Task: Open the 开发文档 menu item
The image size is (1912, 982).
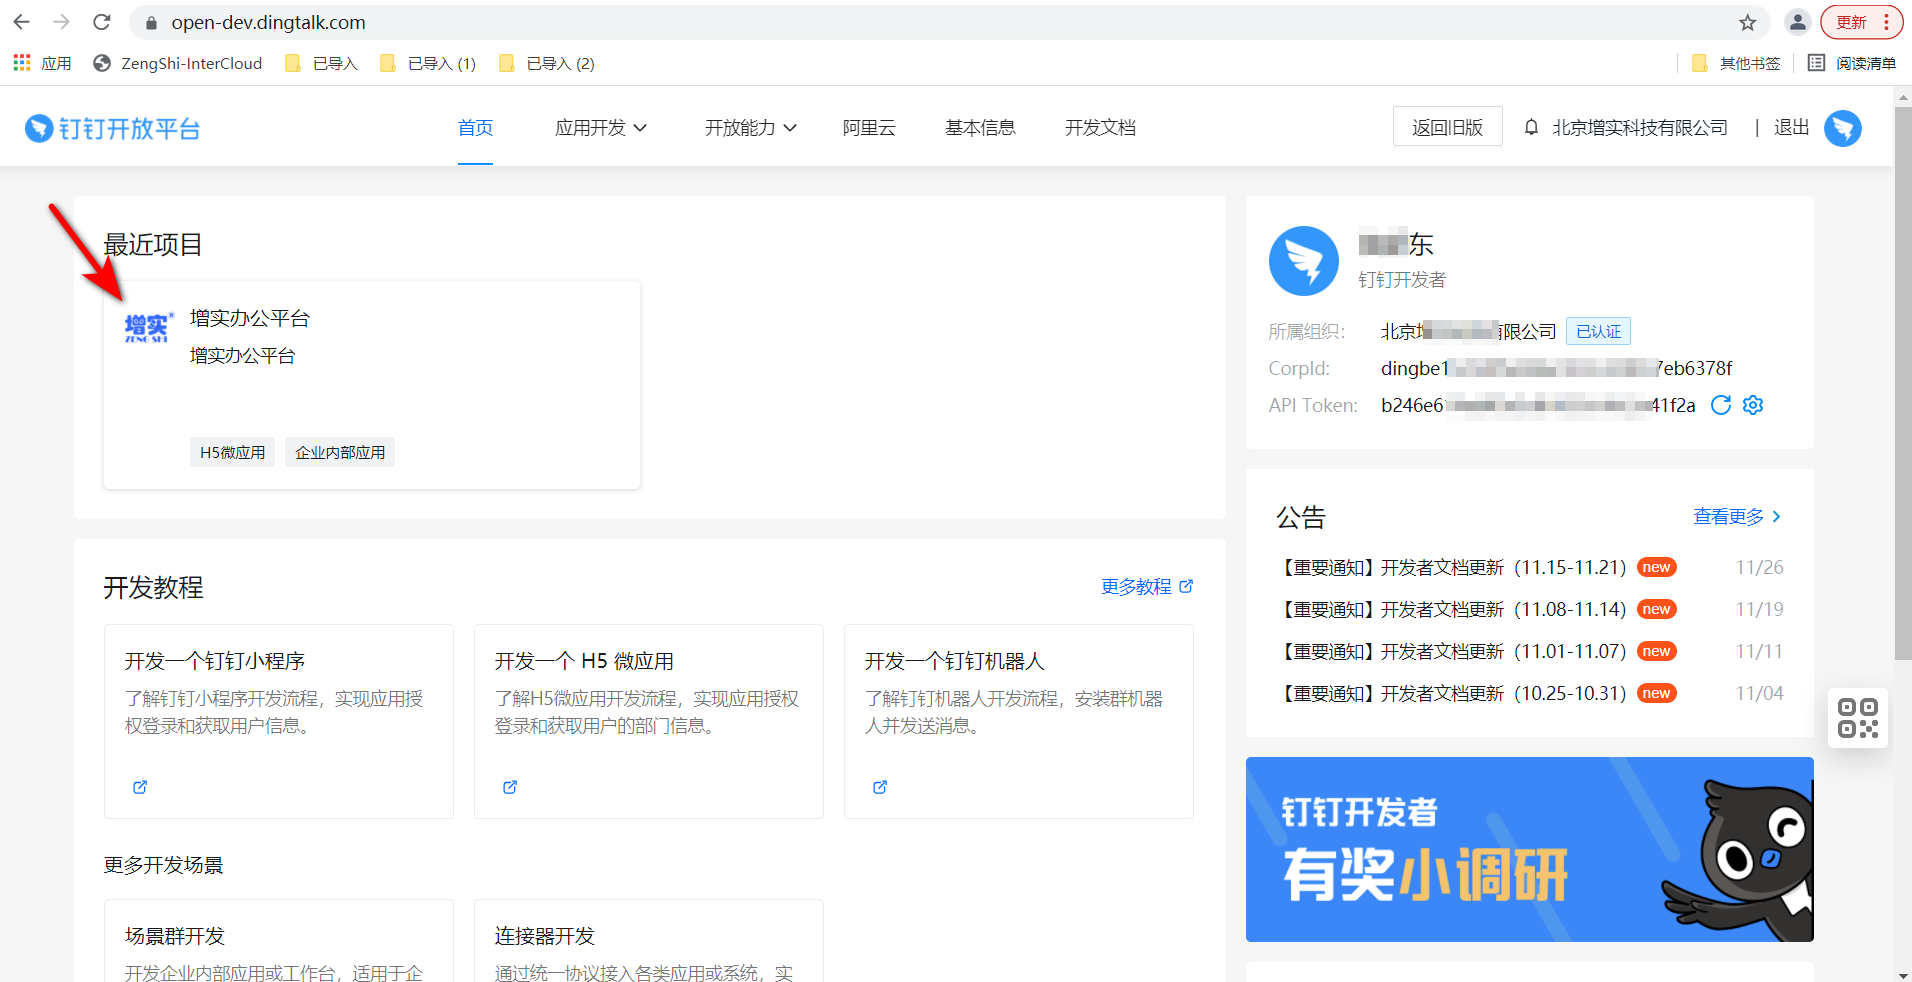Action: click(1100, 128)
